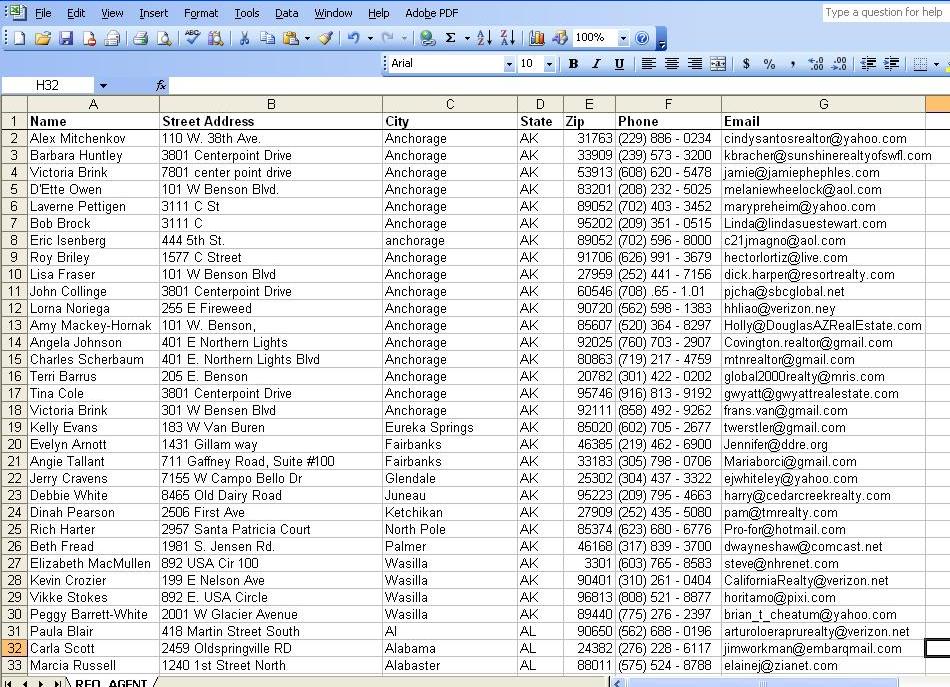
Task: Select the column G header
Action: click(823, 104)
